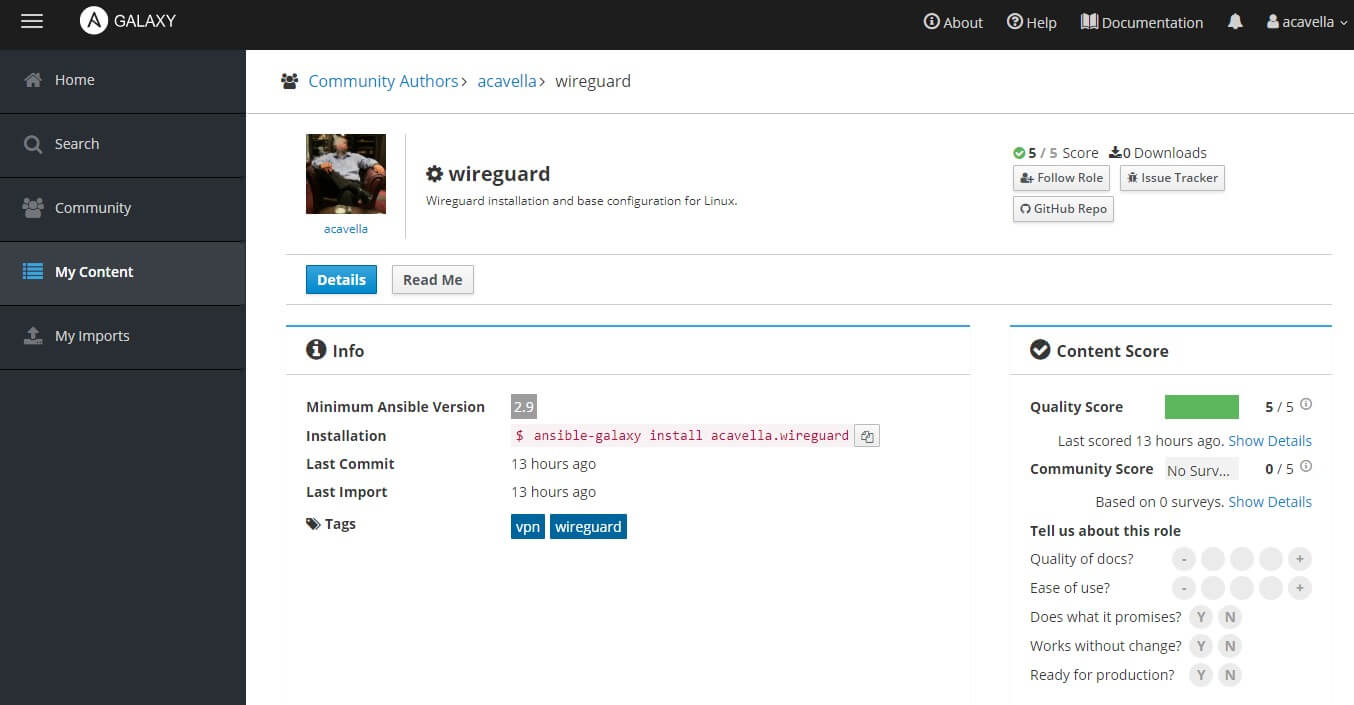1354x705 pixels.
Task: Click the 0 Downloads counter
Action: (x=1158, y=153)
